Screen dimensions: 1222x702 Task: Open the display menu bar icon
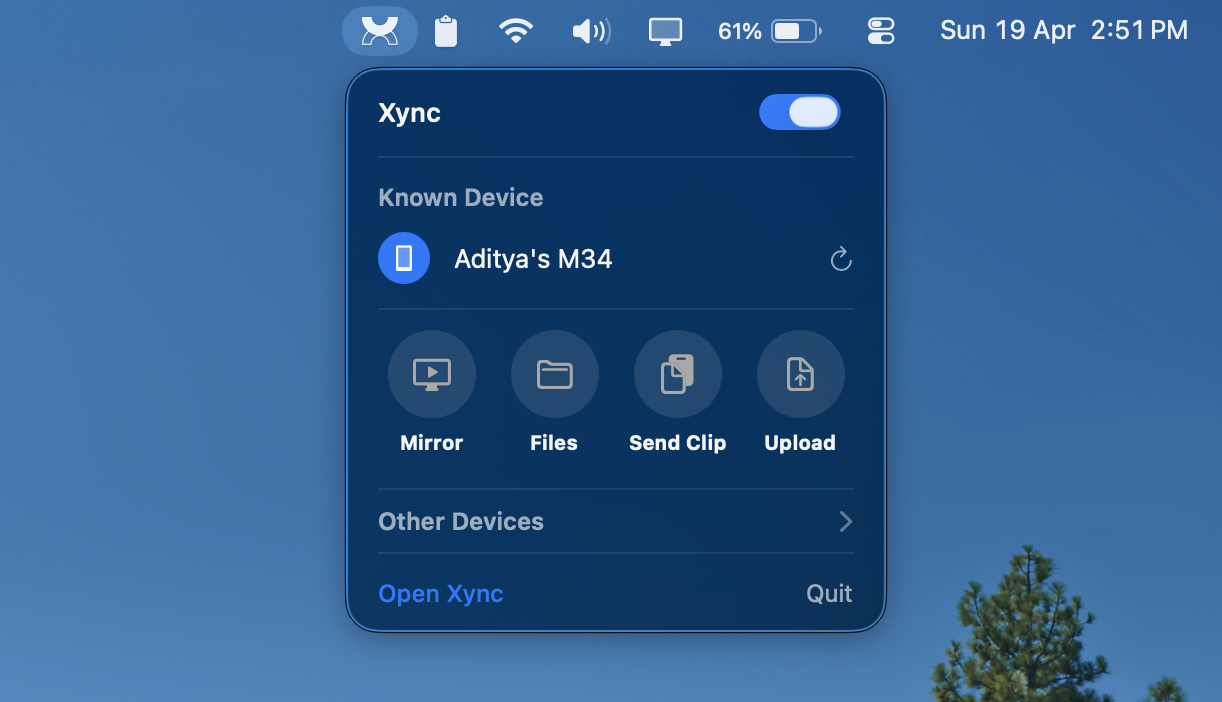click(x=665, y=31)
